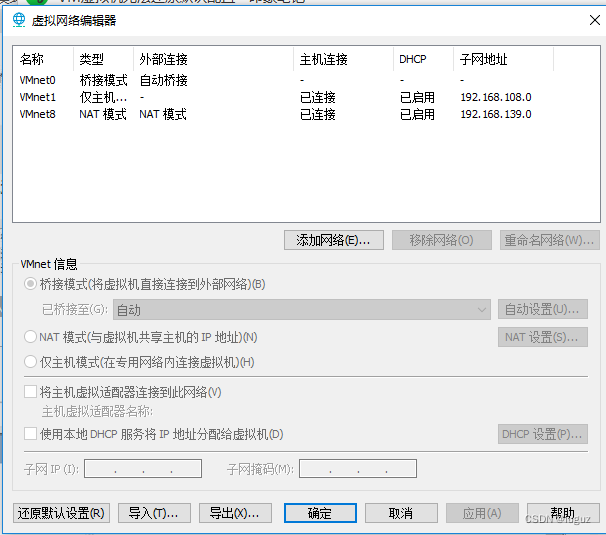606x535 pixels.
Task: Click the 添加网络(E) button
Action: [334, 240]
